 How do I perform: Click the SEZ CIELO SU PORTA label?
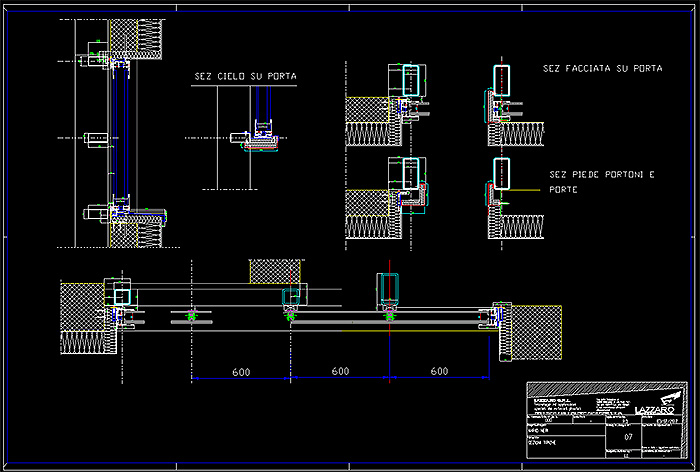(245, 76)
